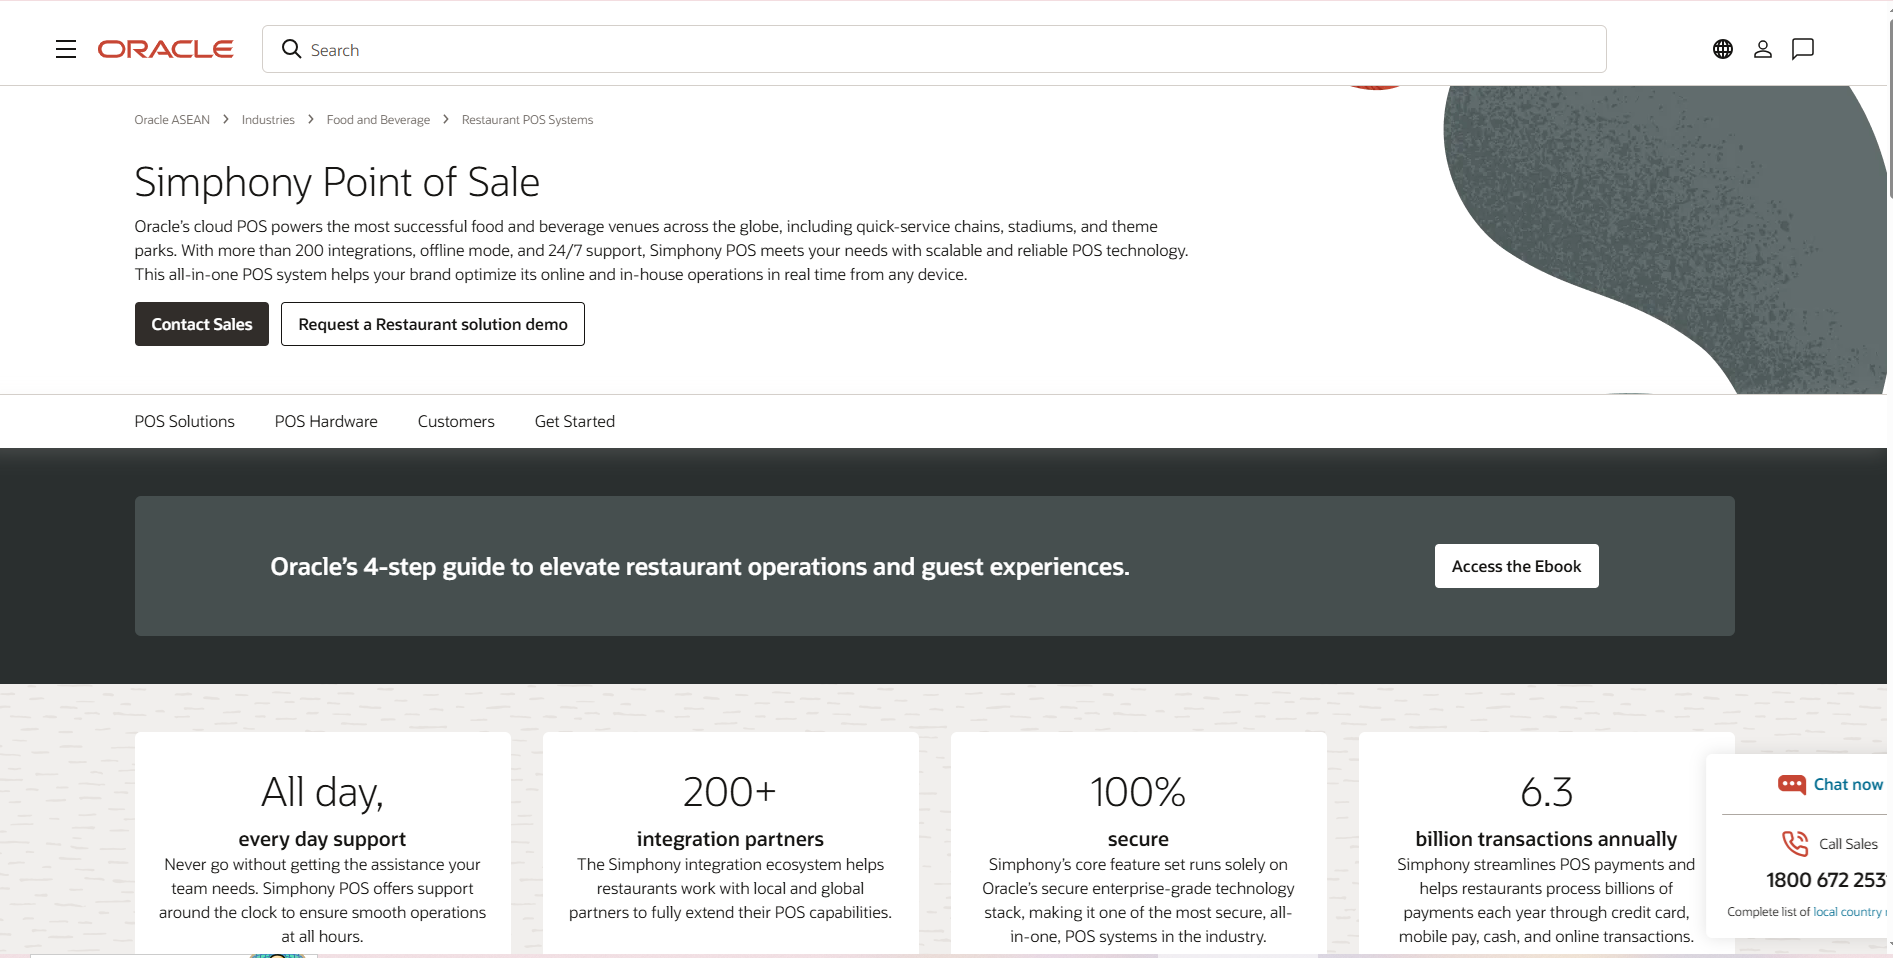Viewport: 1893px width, 958px height.
Task: Switch to POS Hardware tab
Action: 326,421
